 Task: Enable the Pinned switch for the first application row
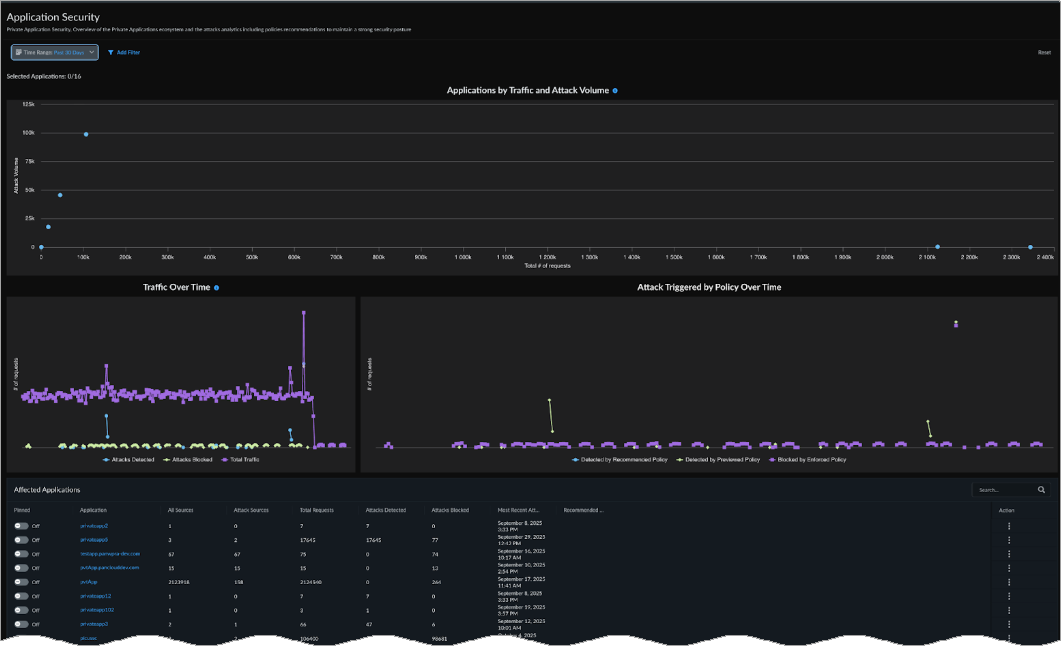[x=21, y=525]
